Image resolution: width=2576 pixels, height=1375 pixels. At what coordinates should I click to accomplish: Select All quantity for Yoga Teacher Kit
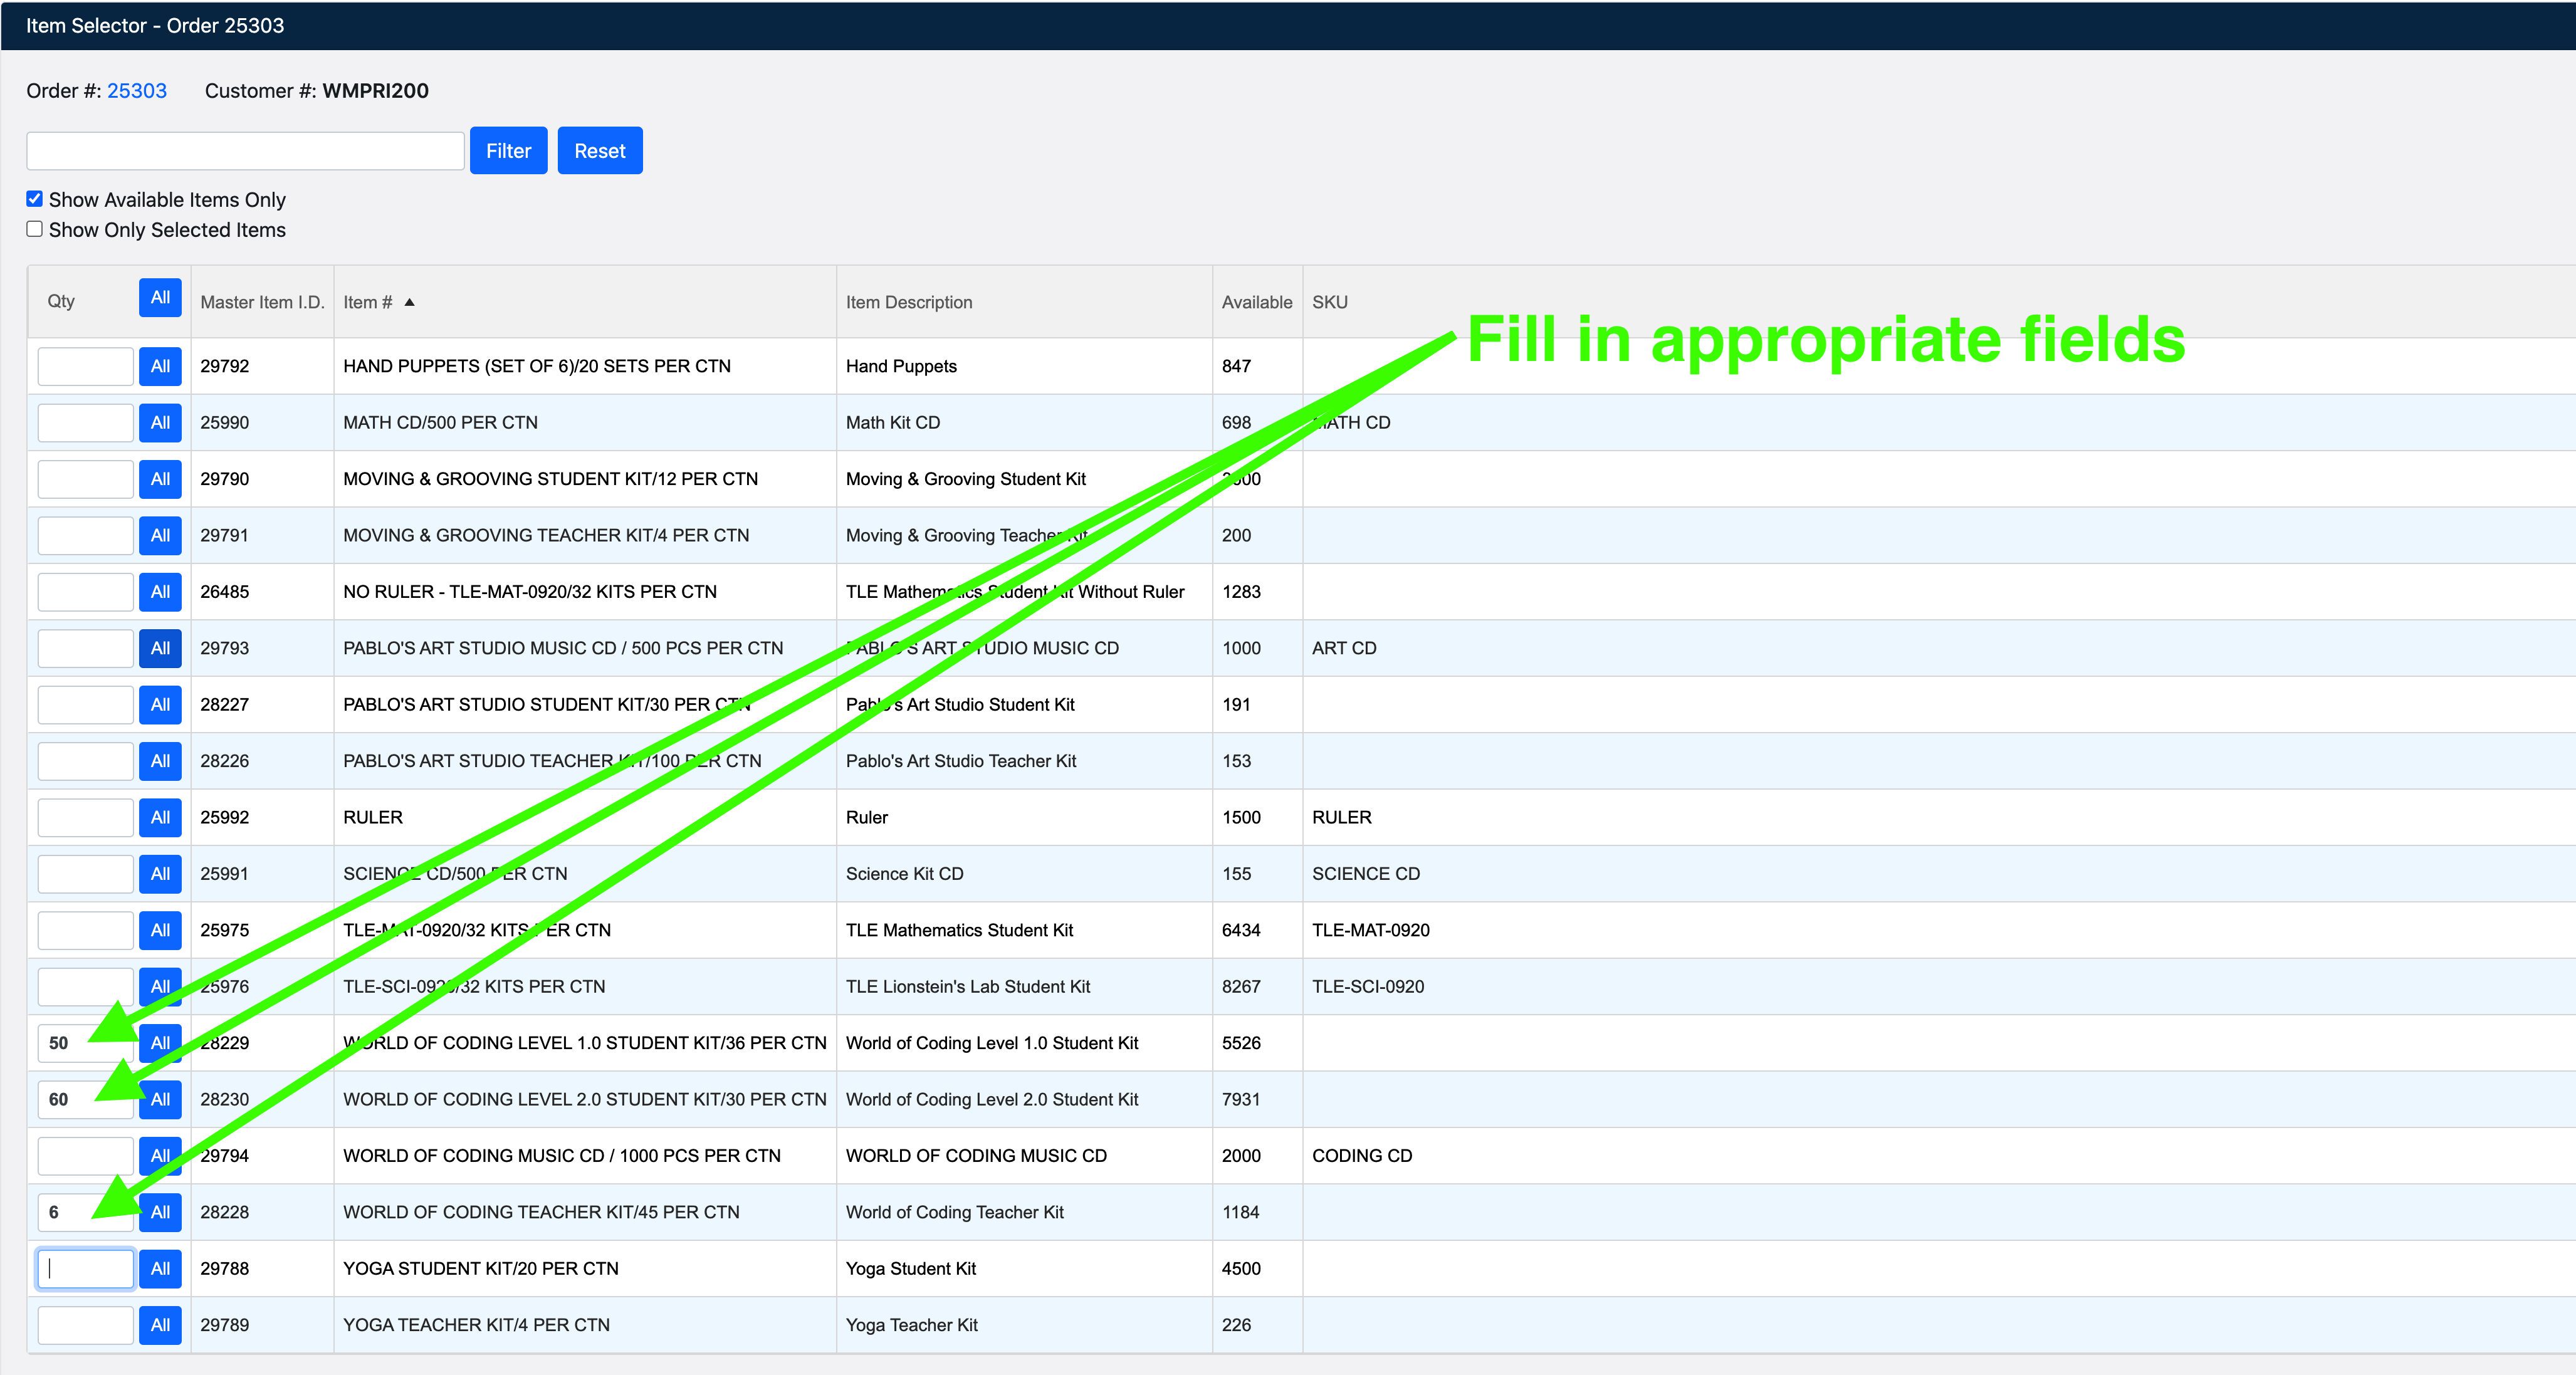pos(160,1325)
